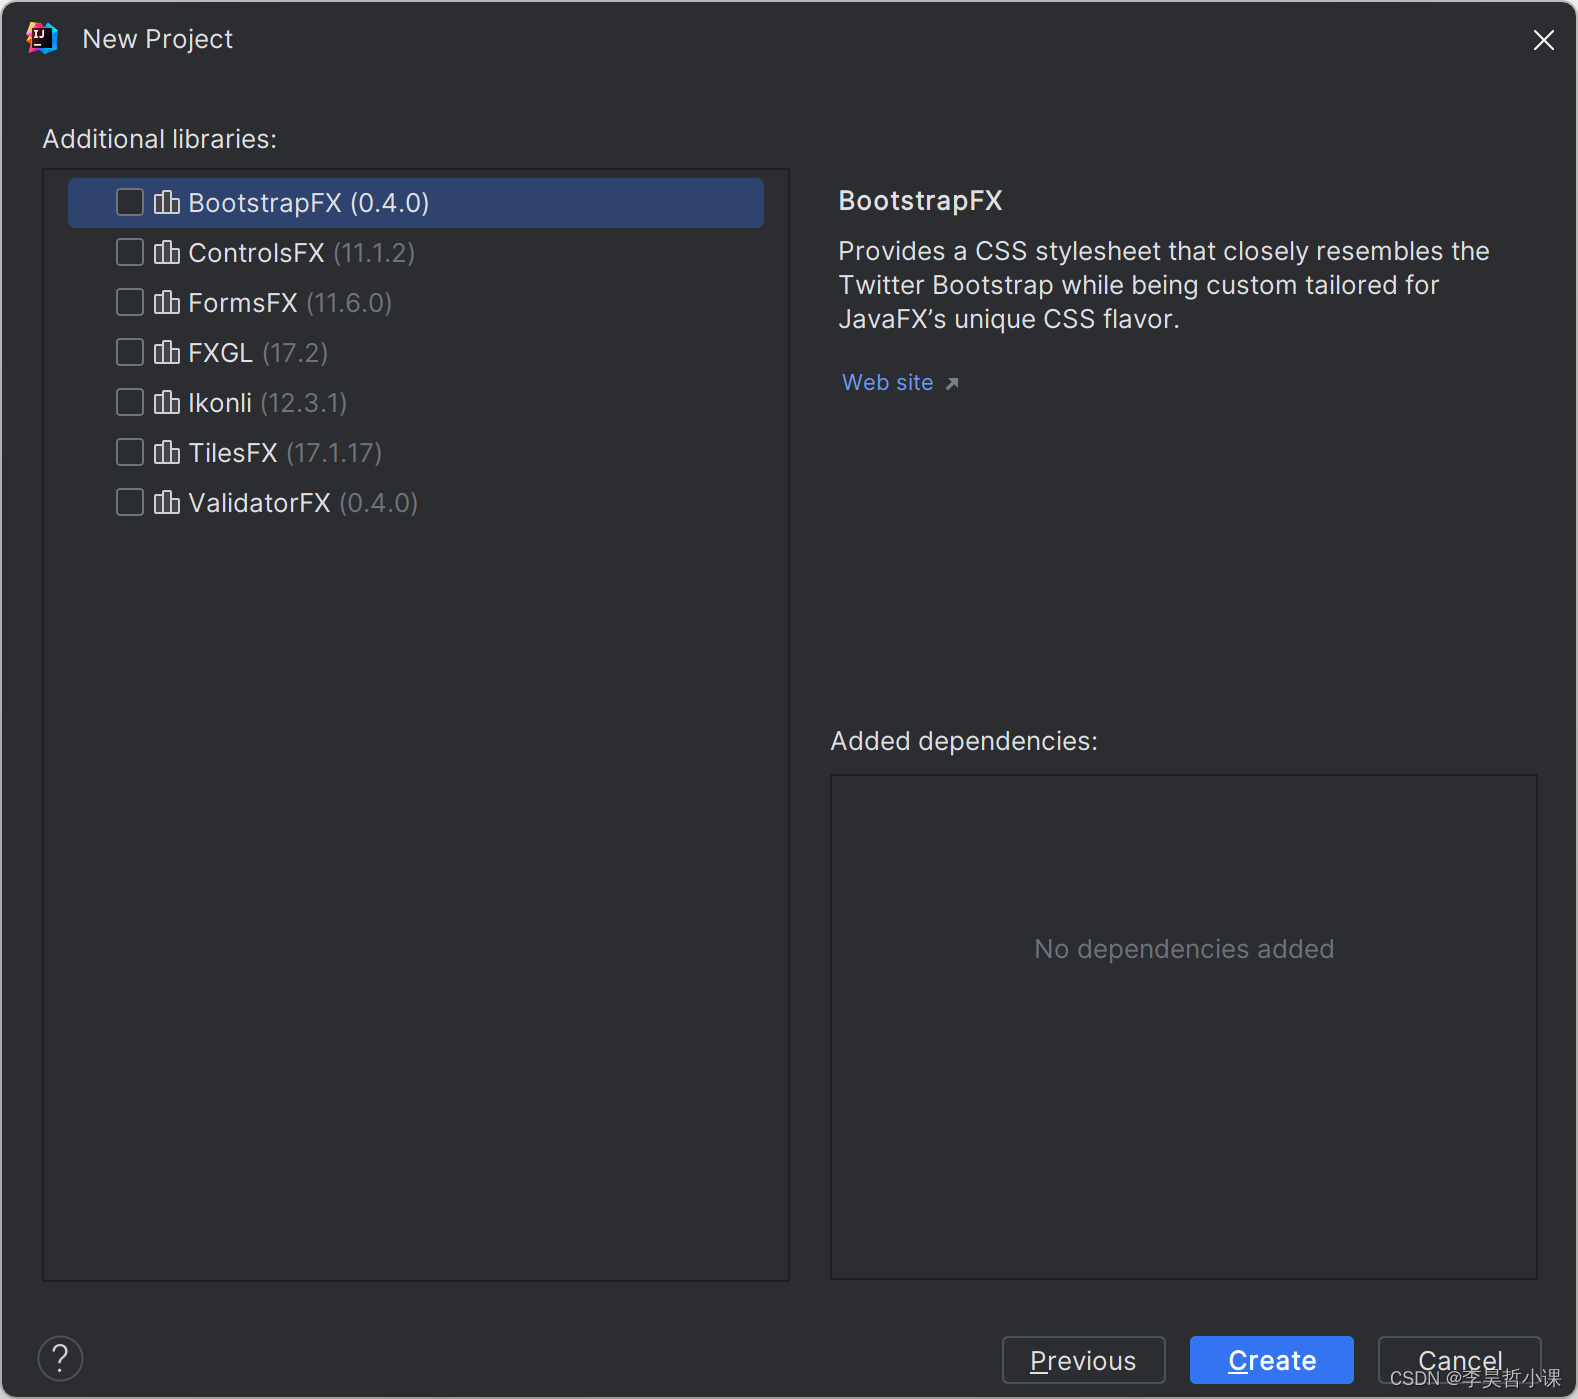Image resolution: width=1578 pixels, height=1399 pixels.
Task: Click the library icon beside TilesFX
Action: tap(167, 453)
